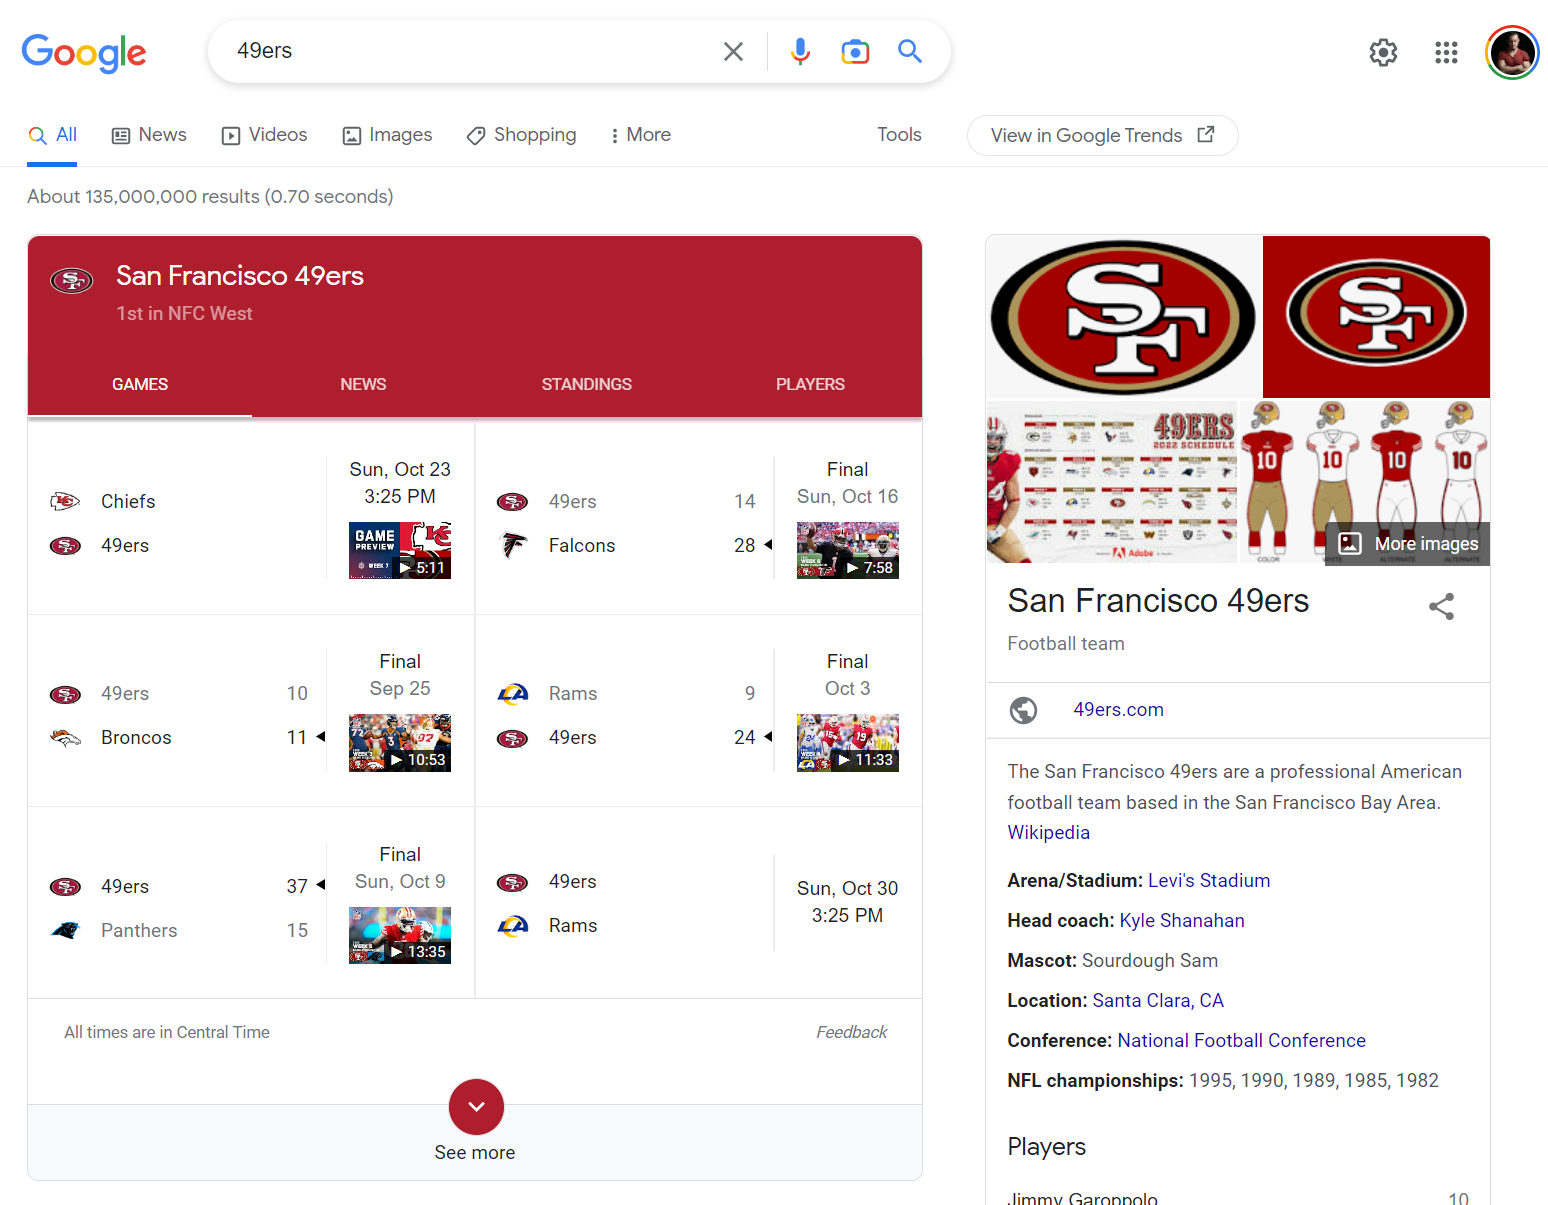Open Google settings gear icon
The image size is (1548, 1205).
[1383, 52]
